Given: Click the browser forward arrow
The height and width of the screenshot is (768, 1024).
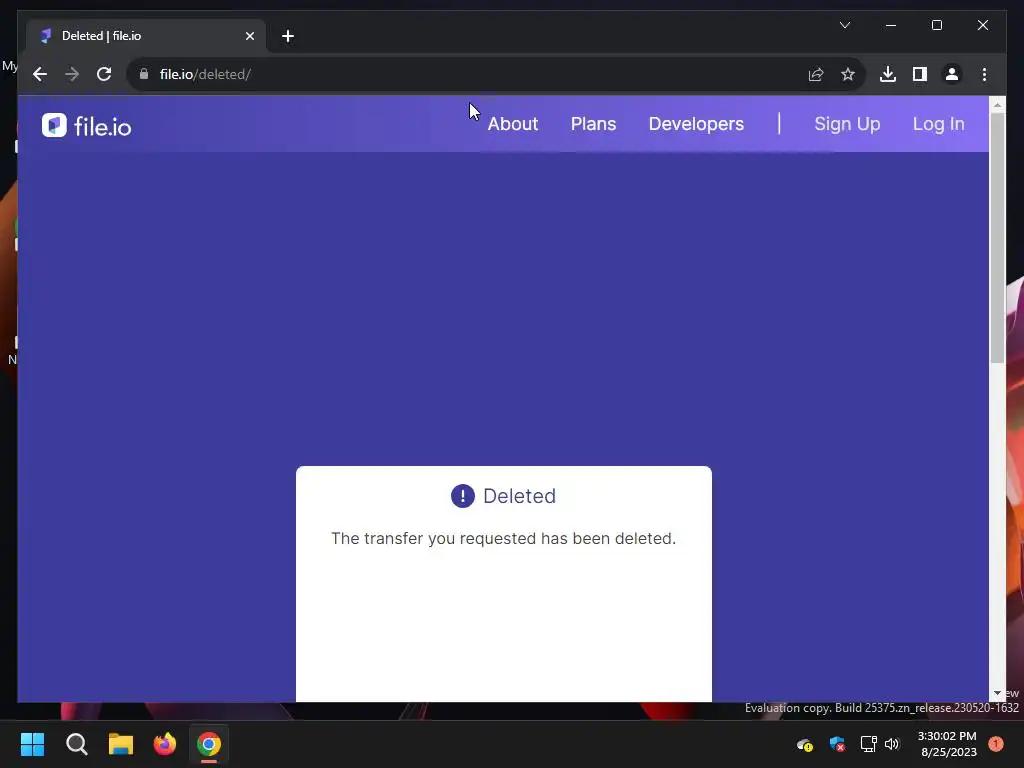Looking at the screenshot, I should point(72,74).
